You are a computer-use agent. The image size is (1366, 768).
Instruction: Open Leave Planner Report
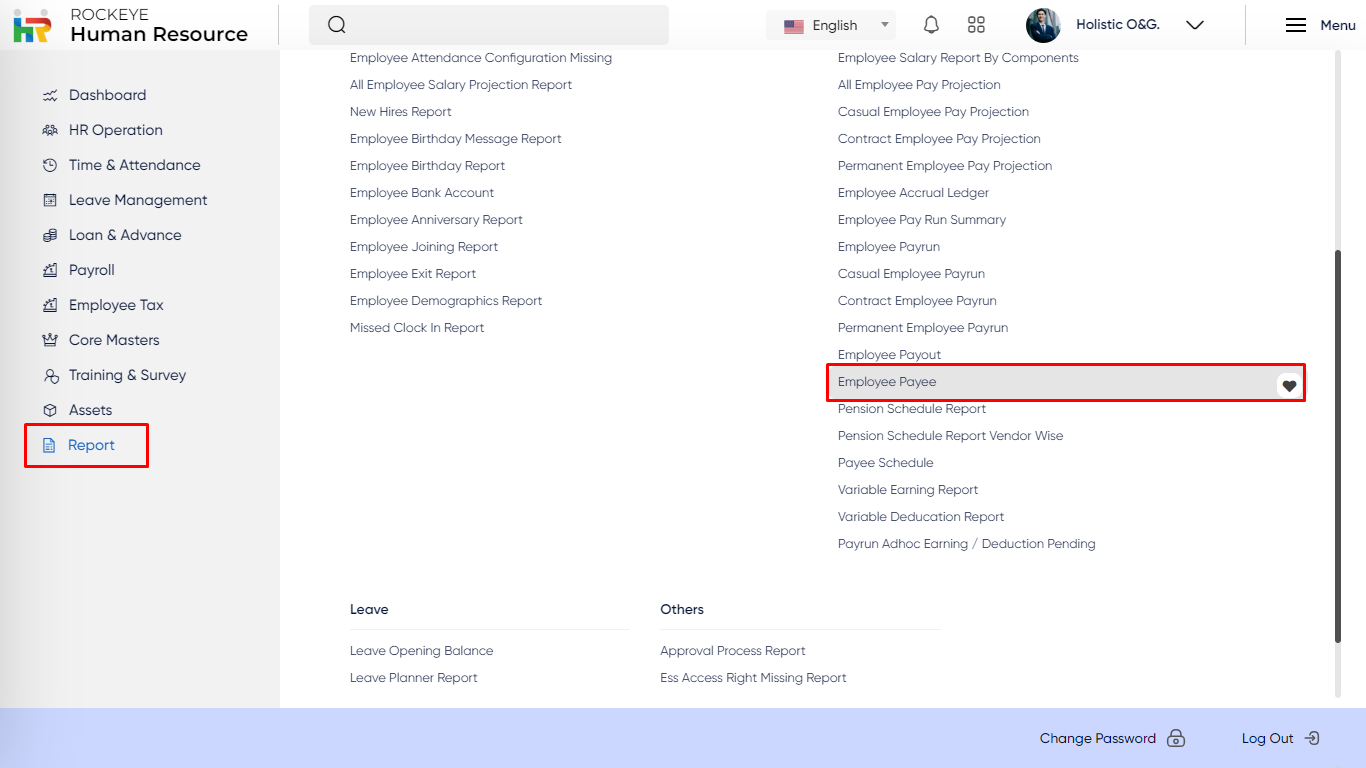[x=414, y=678]
